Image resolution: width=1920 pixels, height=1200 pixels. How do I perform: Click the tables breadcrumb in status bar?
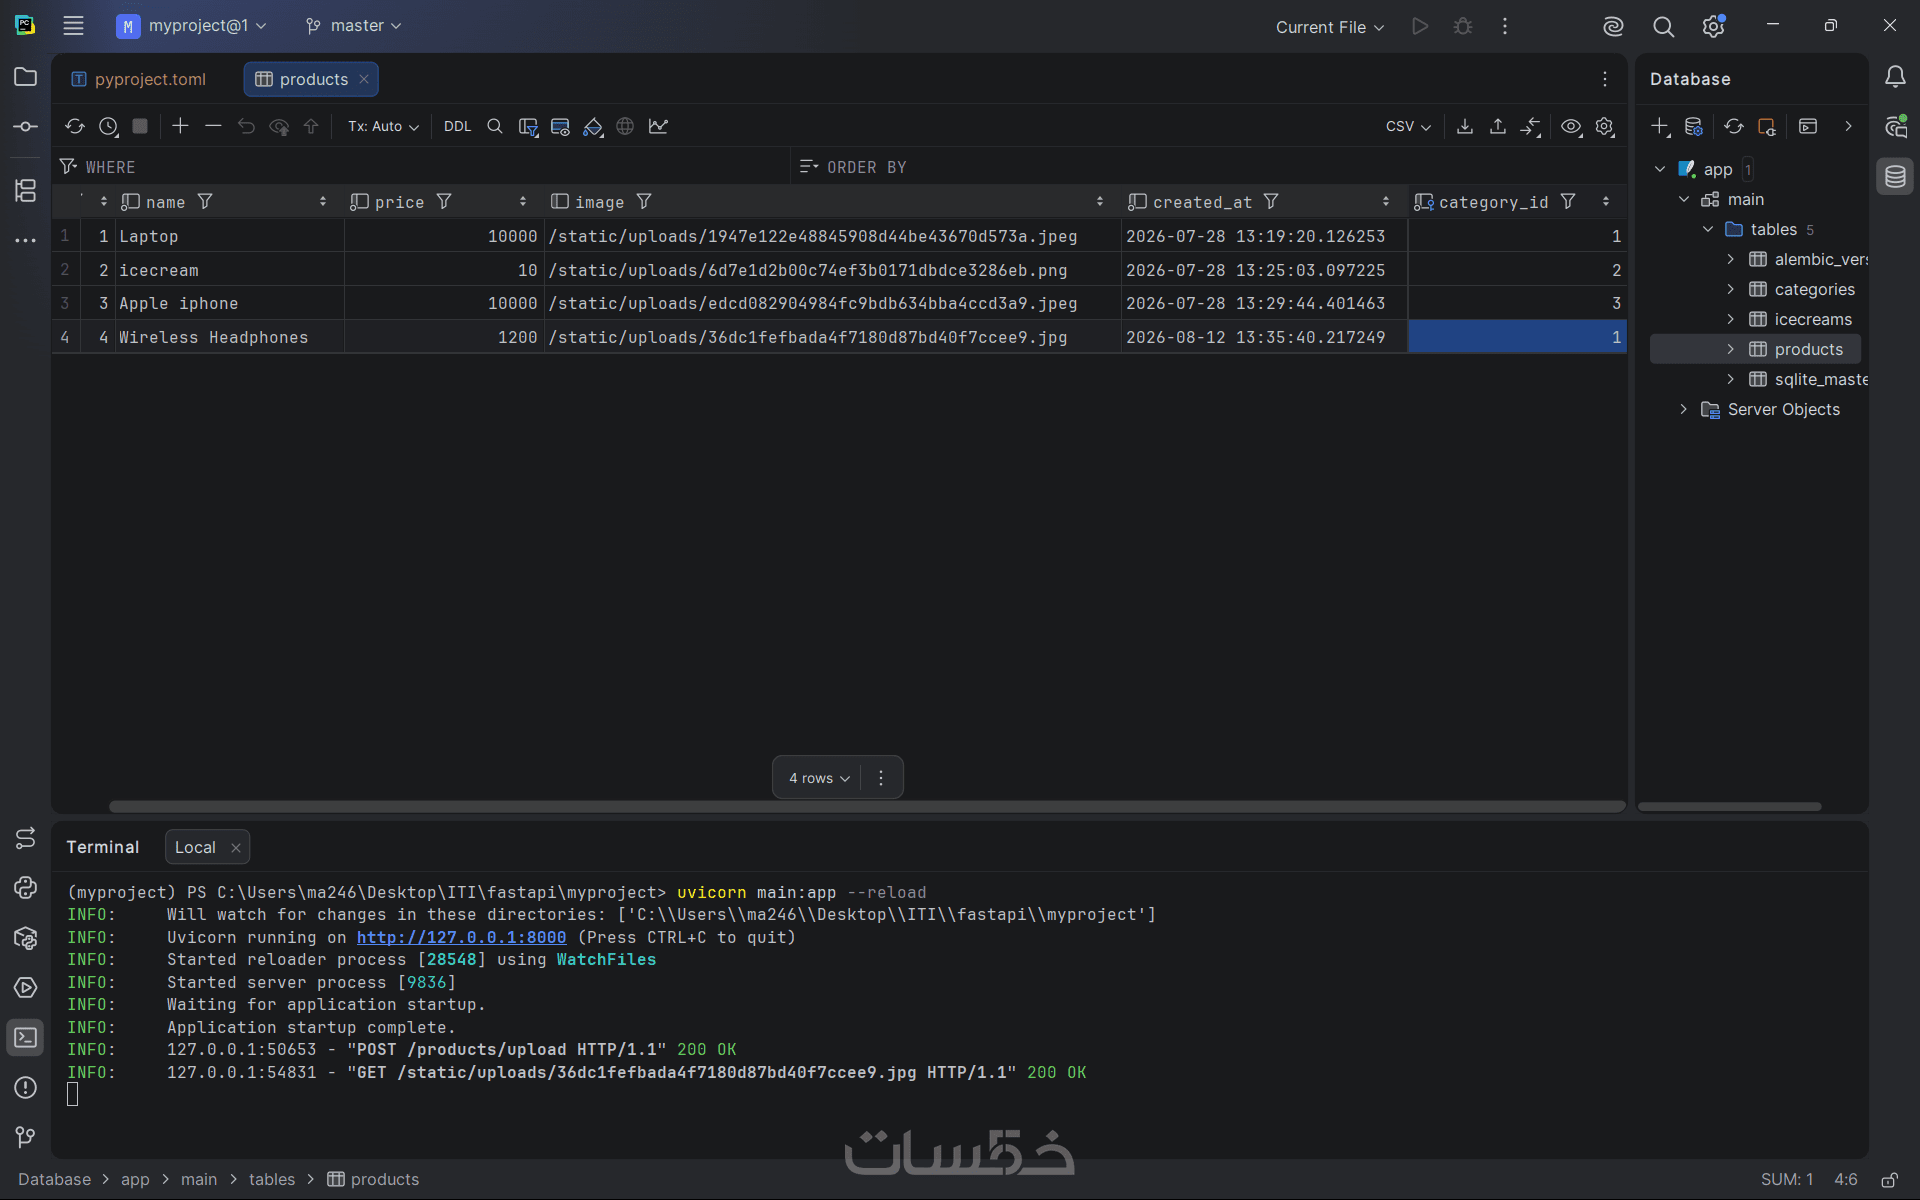[x=272, y=1179]
